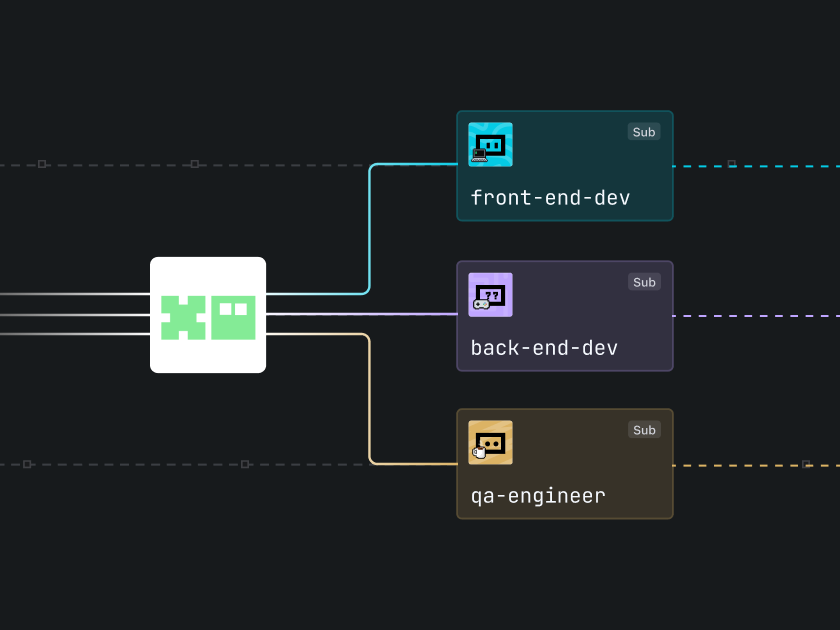This screenshot has height=630, width=840.
Task: Click the second square handle on the upper gray dashed line
Action: 195,163
